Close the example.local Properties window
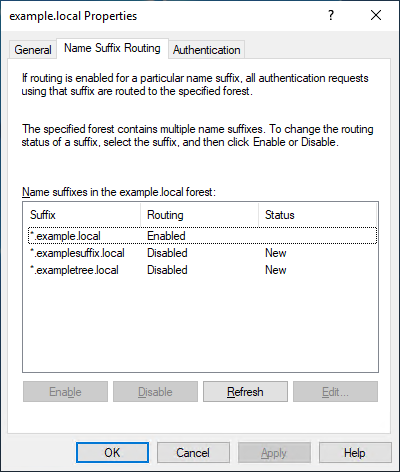Image resolution: width=400 pixels, height=472 pixels. pyautogui.click(x=376, y=15)
